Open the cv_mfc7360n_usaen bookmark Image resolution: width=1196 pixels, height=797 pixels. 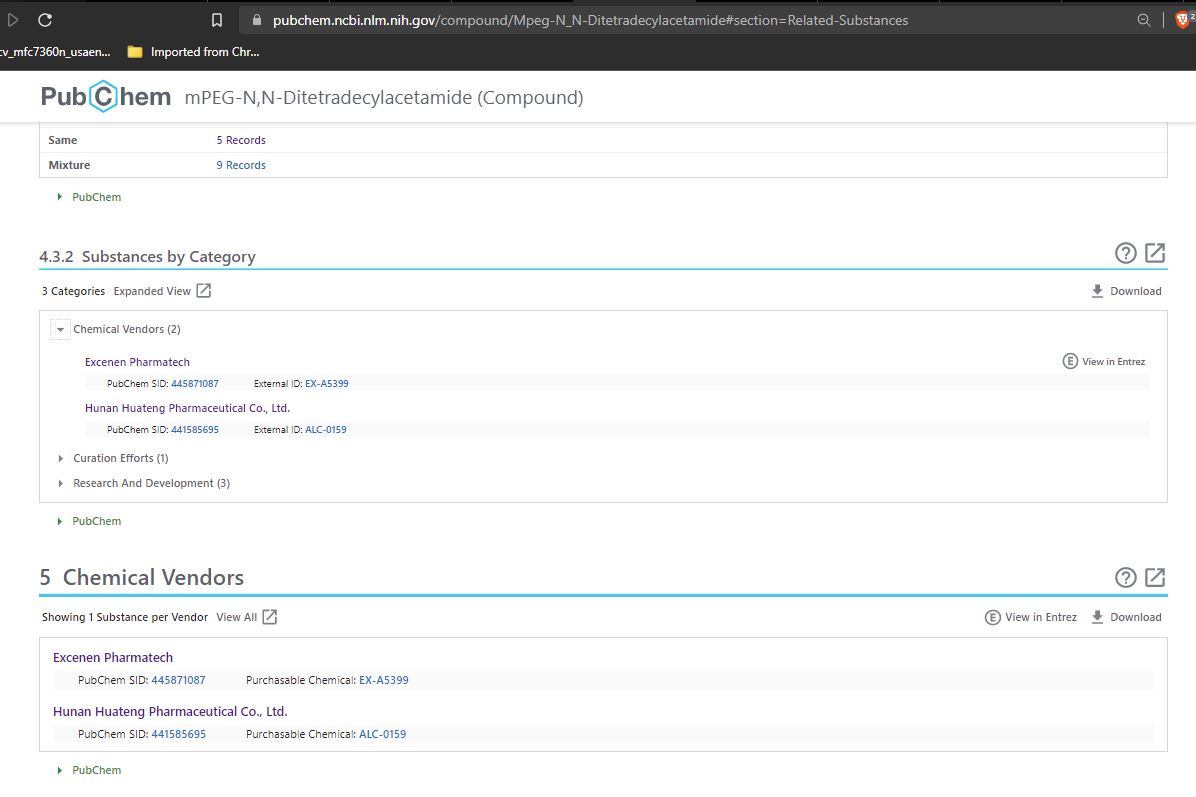pyautogui.click(x=55, y=52)
